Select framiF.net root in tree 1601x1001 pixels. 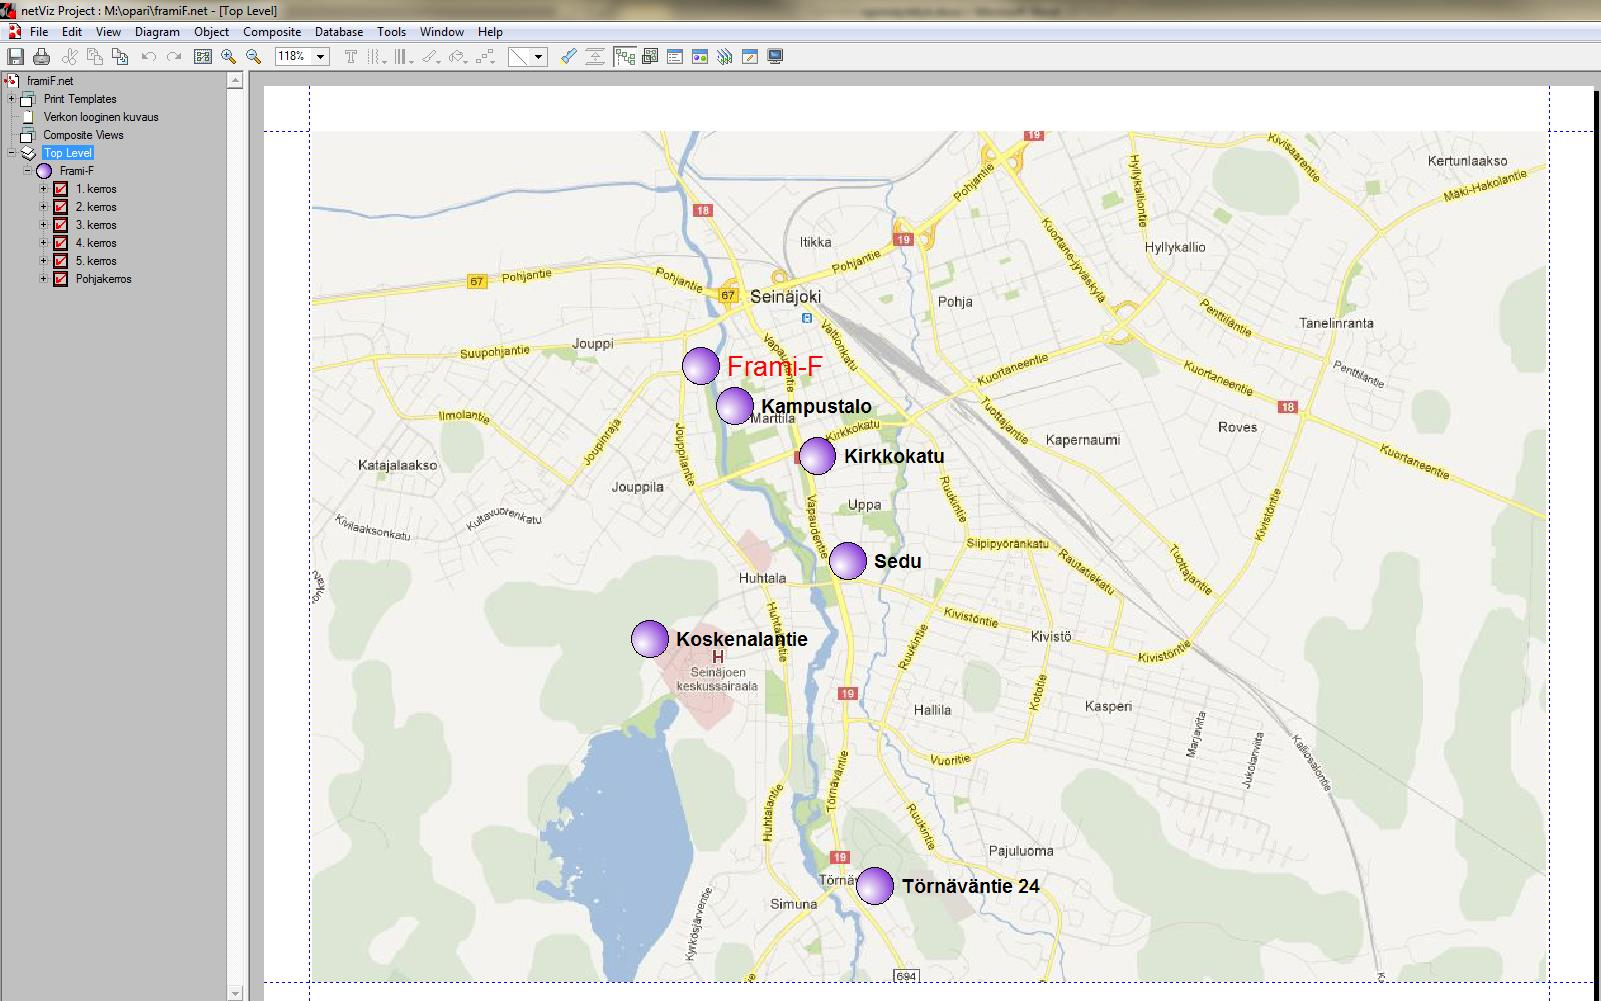click(50, 81)
